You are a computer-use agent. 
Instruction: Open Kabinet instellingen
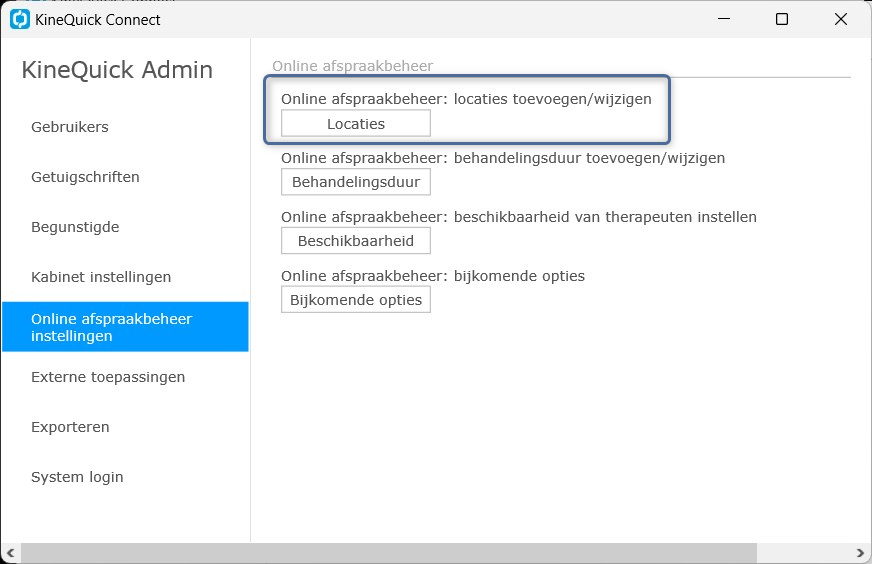point(125,277)
